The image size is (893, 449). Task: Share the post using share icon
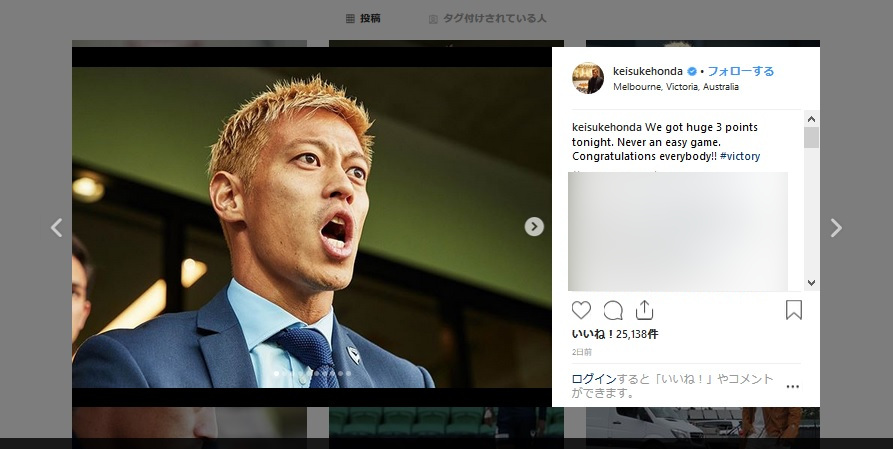pyautogui.click(x=644, y=310)
